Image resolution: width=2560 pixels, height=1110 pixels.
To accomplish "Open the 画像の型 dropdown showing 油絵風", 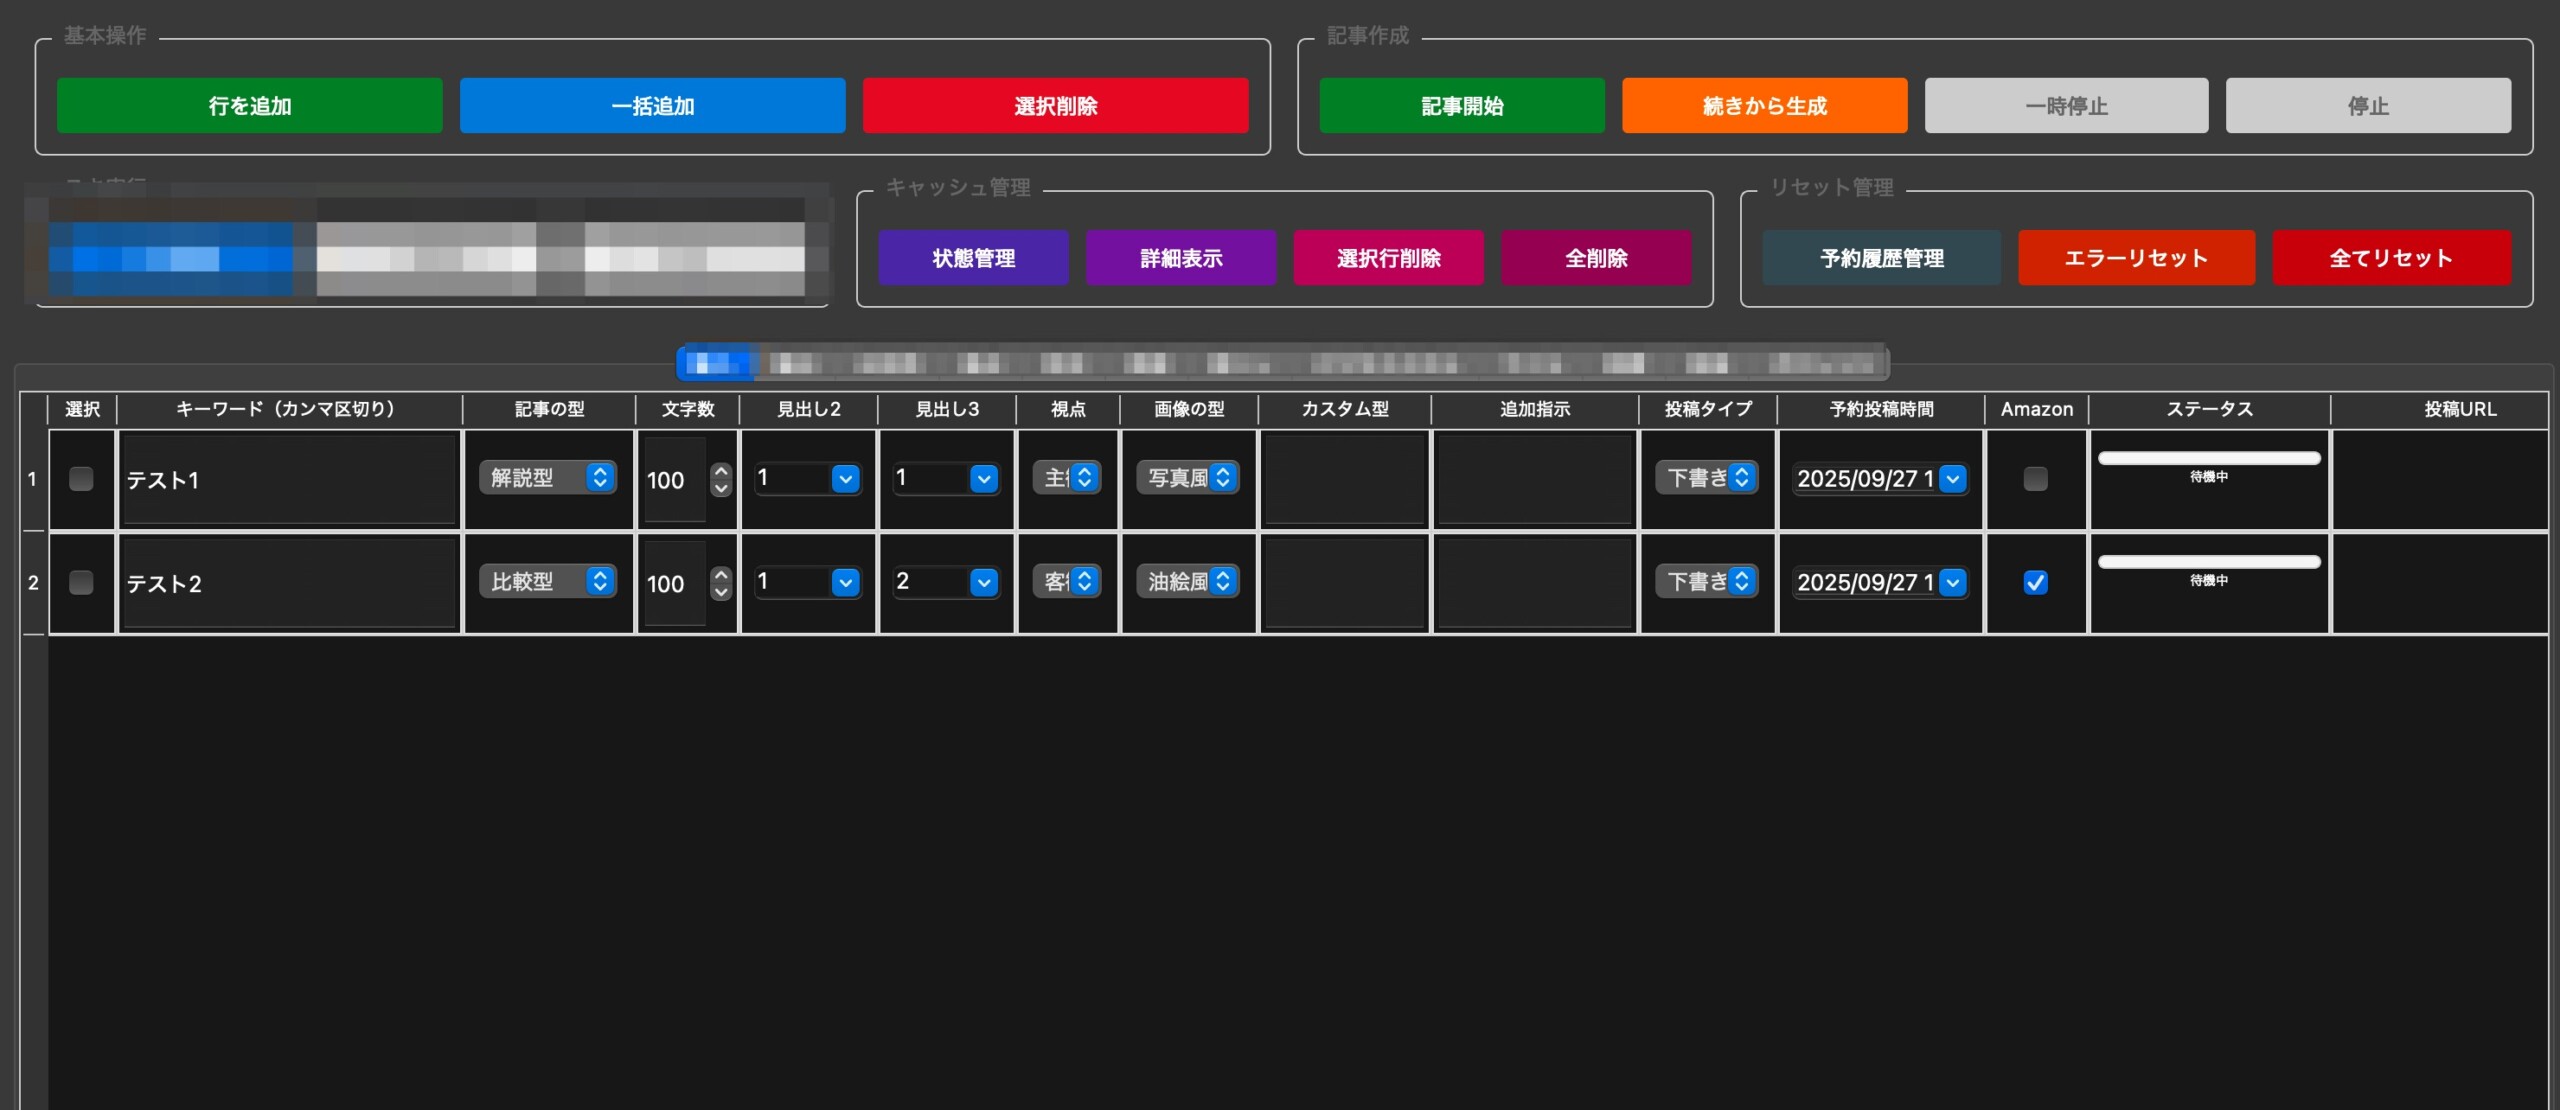I will coord(1186,581).
